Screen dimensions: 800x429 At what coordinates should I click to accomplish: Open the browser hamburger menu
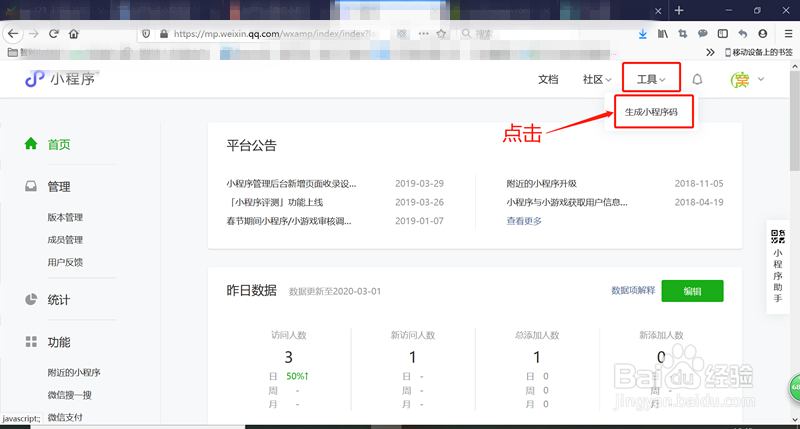coord(788,34)
